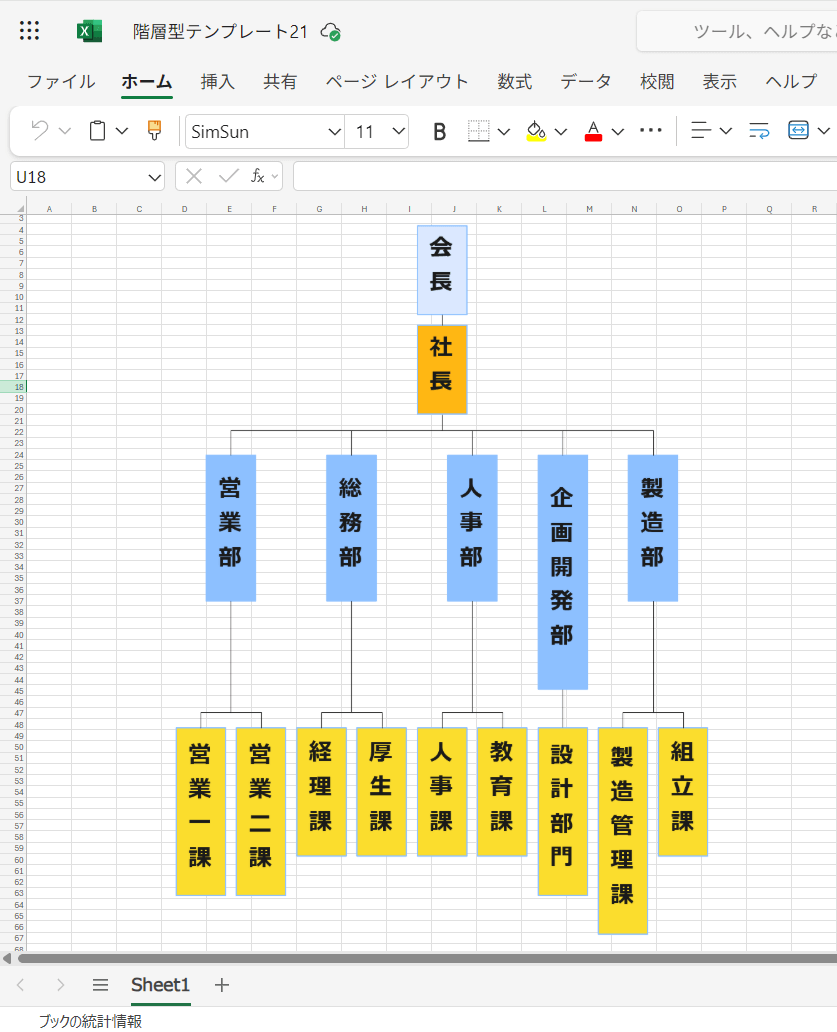Open the Name Box U18 dropdown
This screenshot has height=1032, width=837.
[x=155, y=177]
